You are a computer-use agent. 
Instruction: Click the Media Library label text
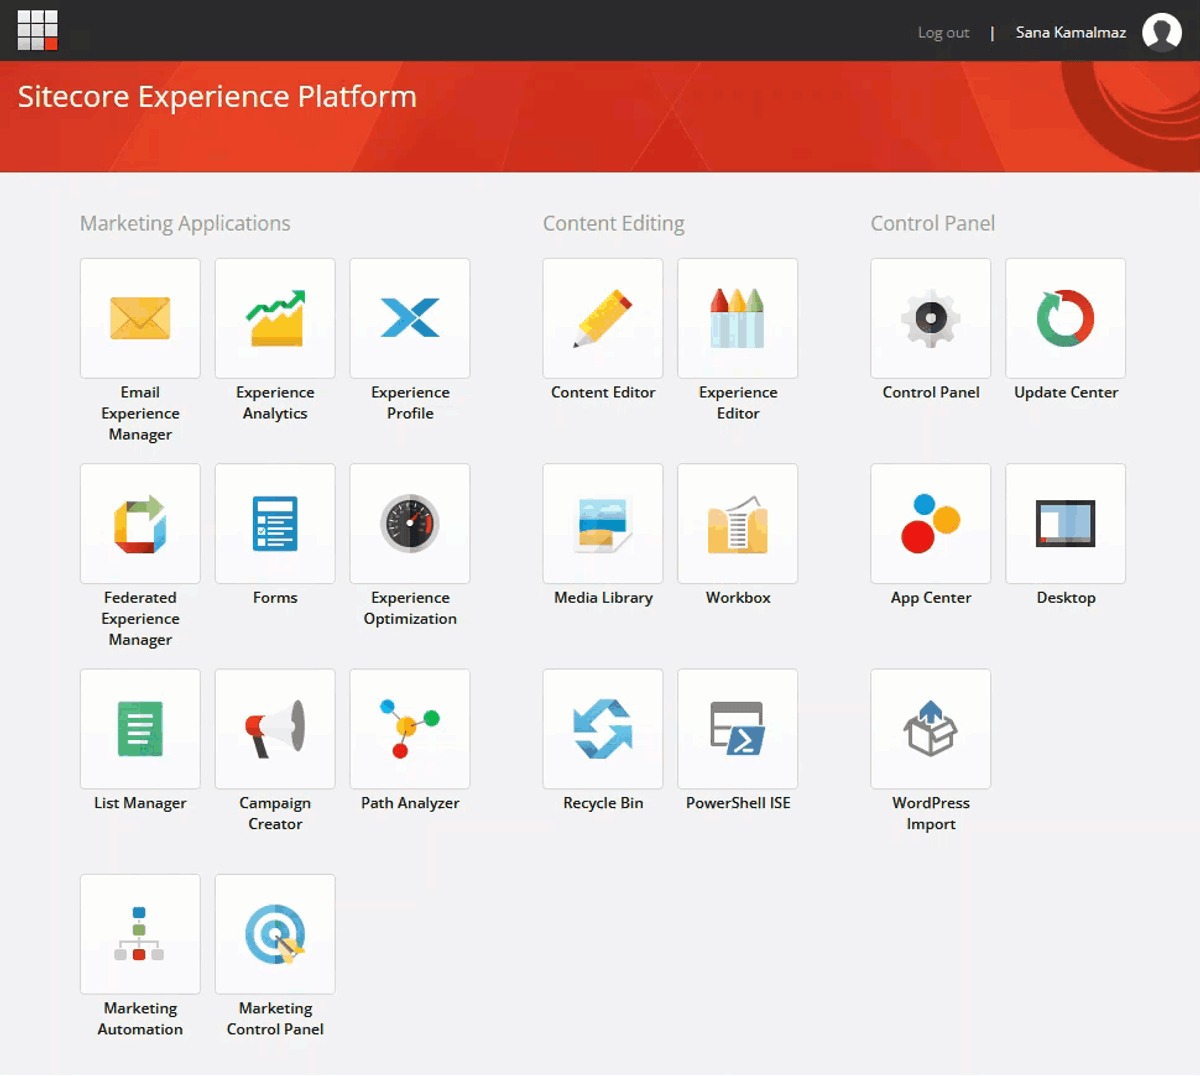(x=603, y=598)
